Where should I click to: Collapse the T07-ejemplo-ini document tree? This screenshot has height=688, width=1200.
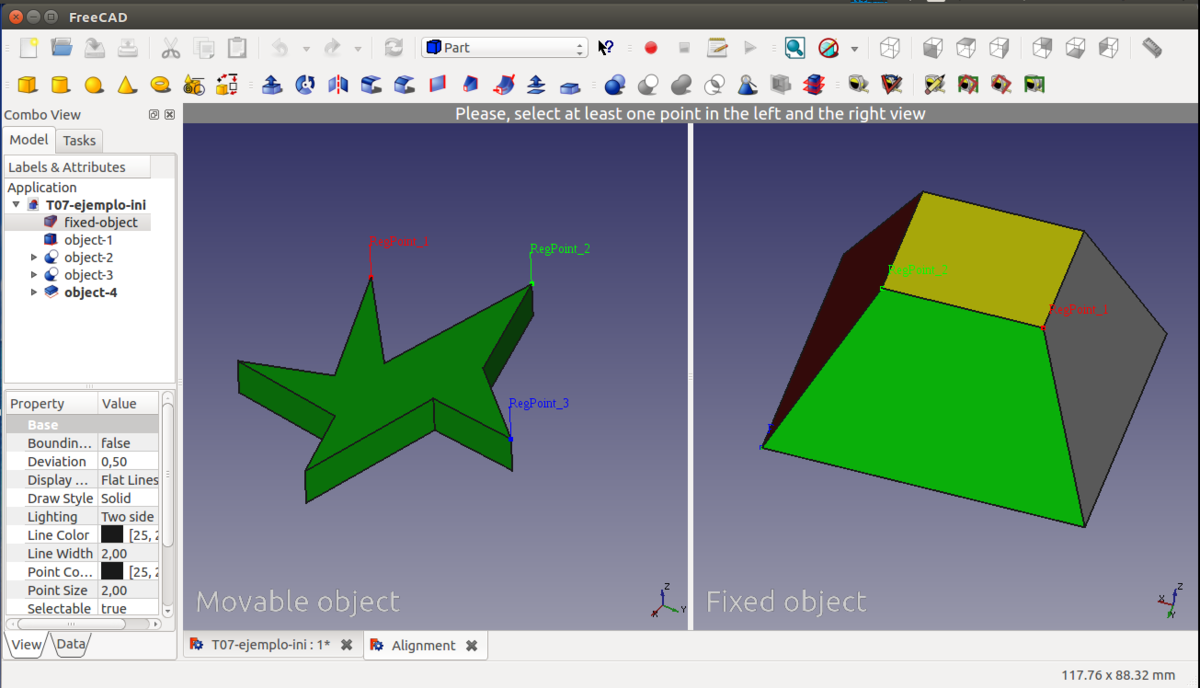pos(16,205)
